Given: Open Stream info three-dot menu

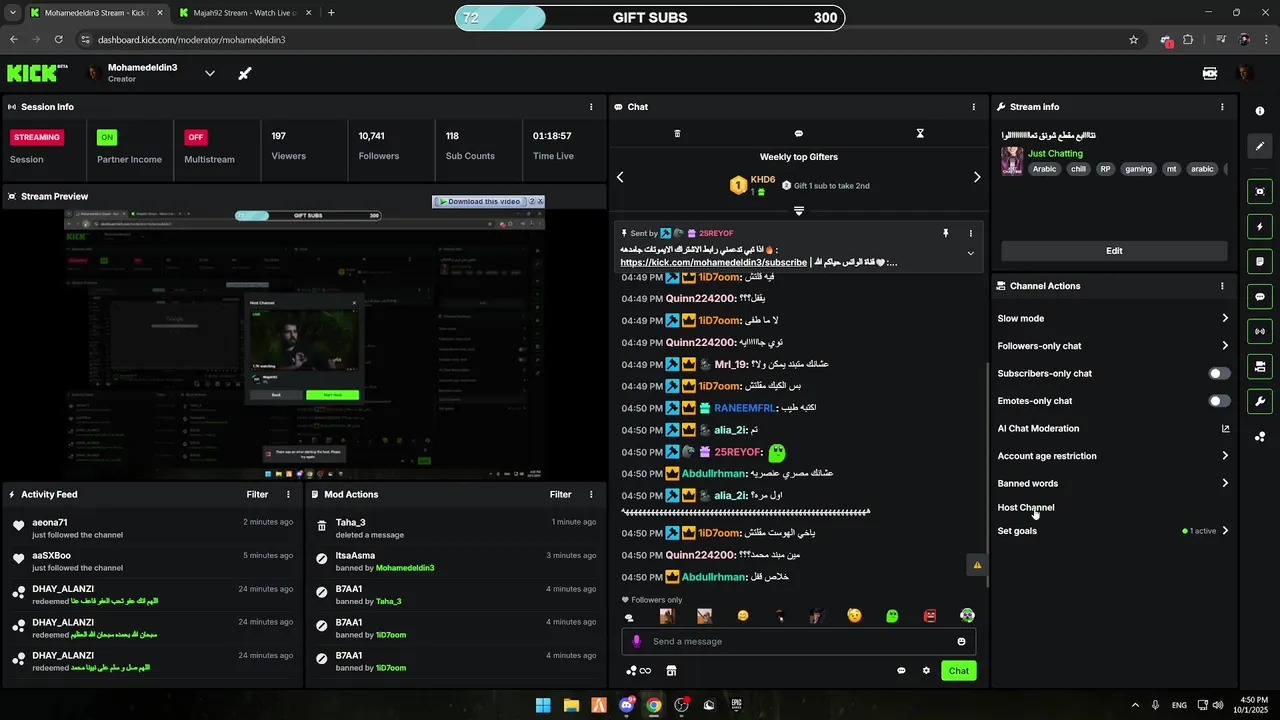Looking at the screenshot, I should (x=1222, y=107).
